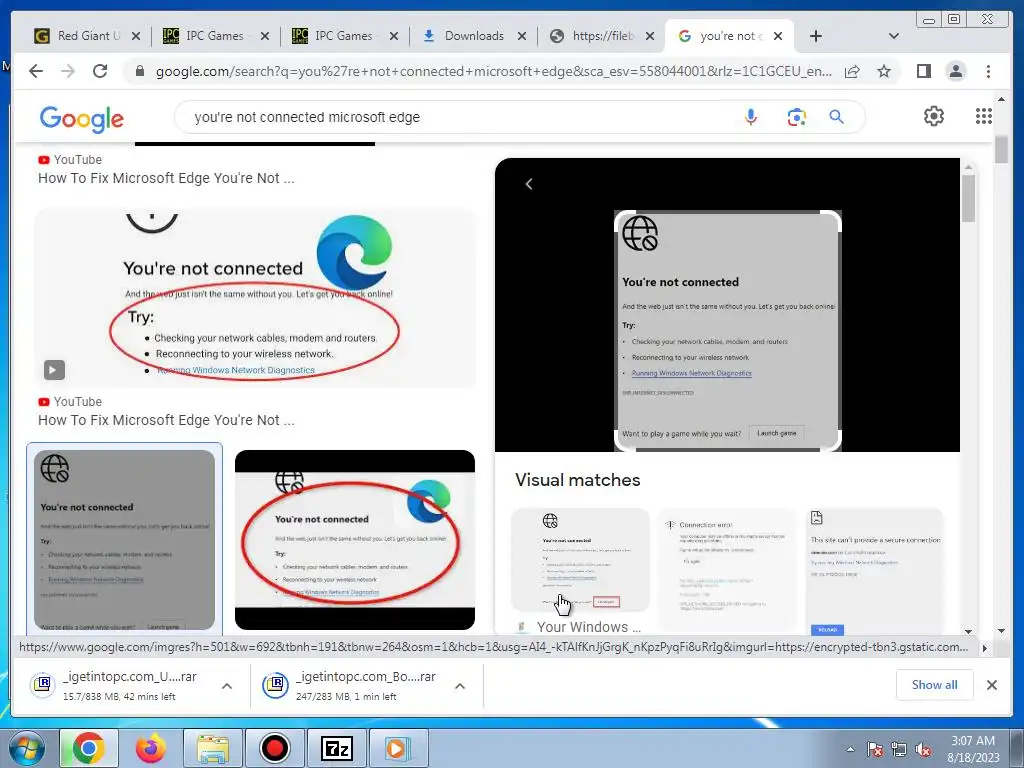Screen dimensions: 1024x768
Task: Open 7-Zip from the taskbar
Action: (x=337, y=748)
